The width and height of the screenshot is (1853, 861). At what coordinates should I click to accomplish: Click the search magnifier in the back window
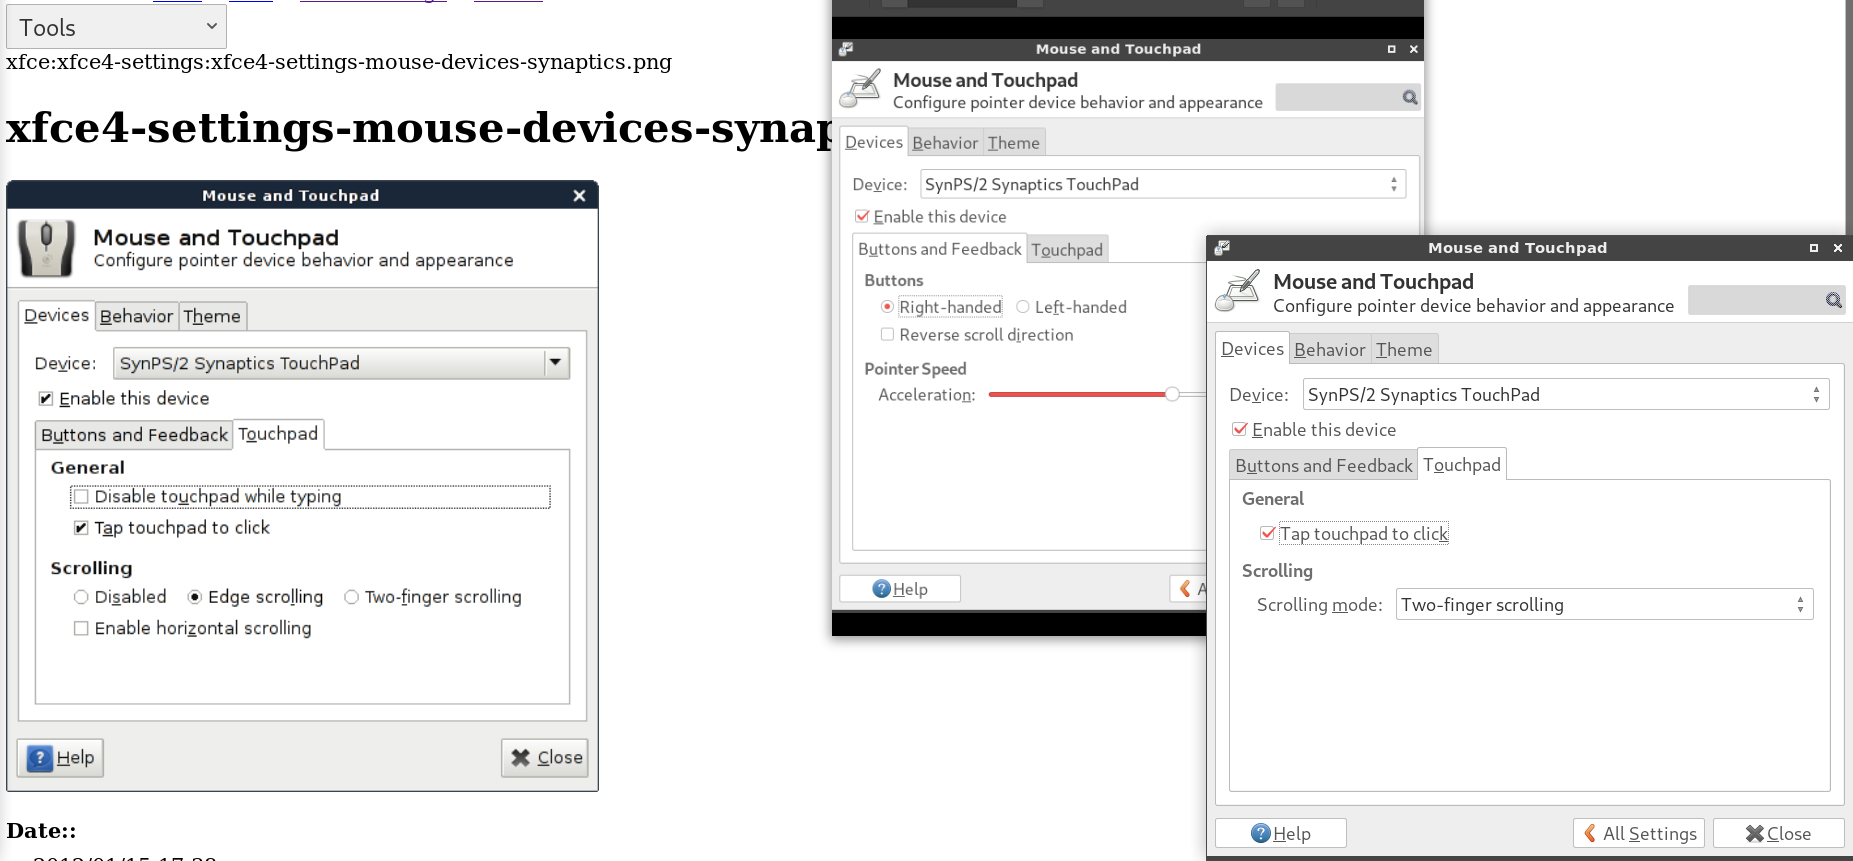pos(1409,97)
